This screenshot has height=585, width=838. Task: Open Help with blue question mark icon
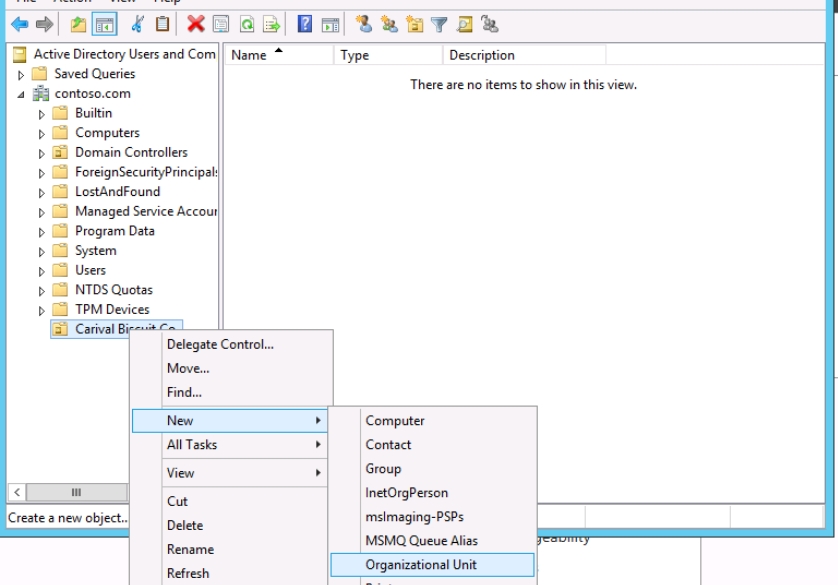coord(305,24)
